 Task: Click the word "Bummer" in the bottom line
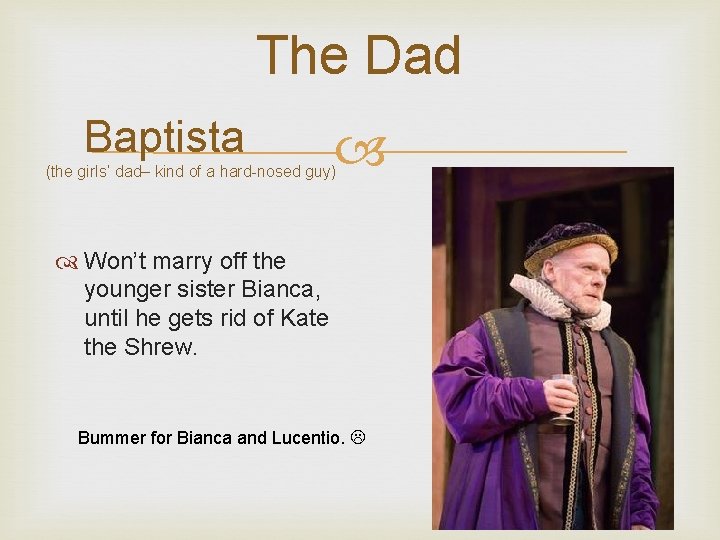tap(111, 438)
